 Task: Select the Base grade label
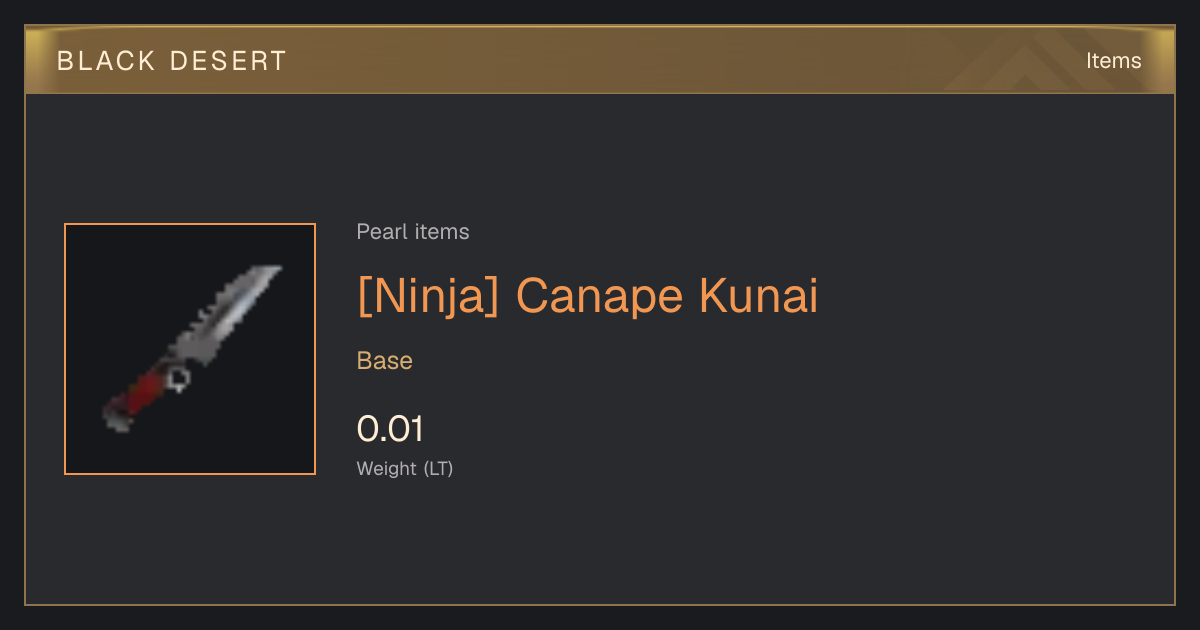click(x=385, y=361)
